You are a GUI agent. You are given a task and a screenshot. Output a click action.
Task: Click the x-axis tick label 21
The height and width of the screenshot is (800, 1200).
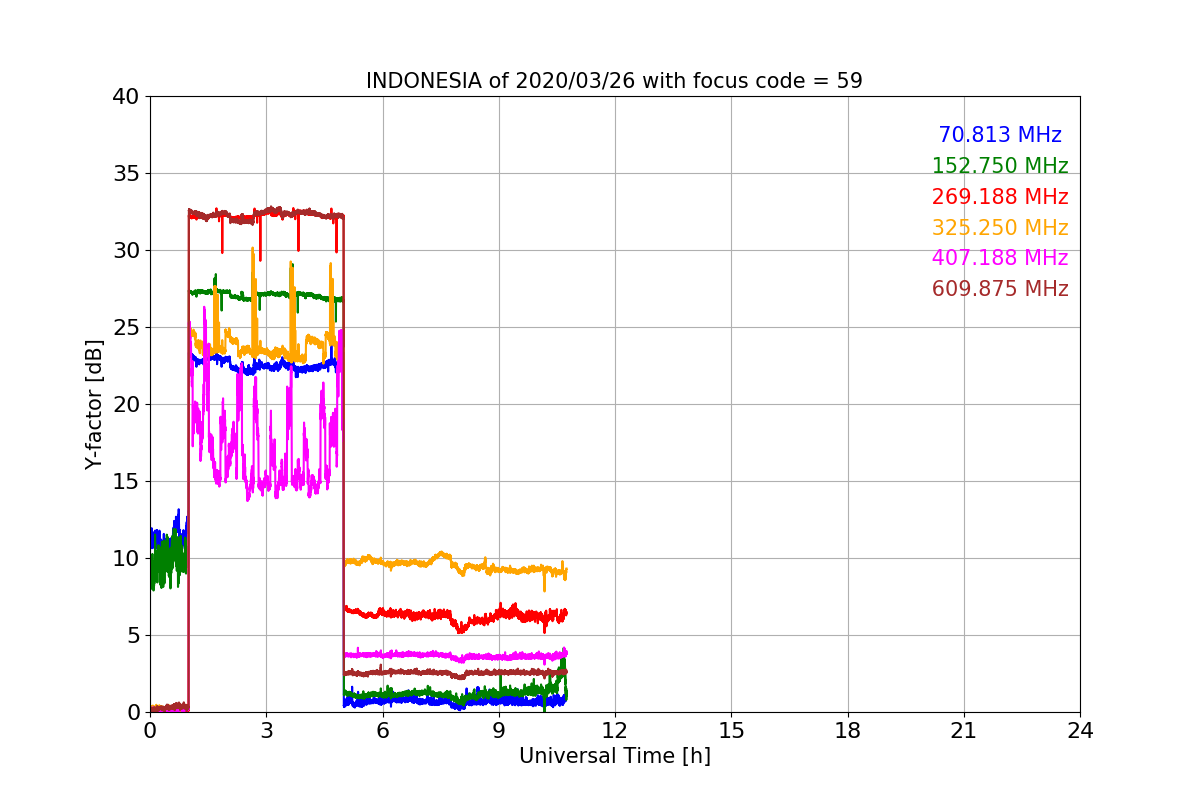pos(964,731)
